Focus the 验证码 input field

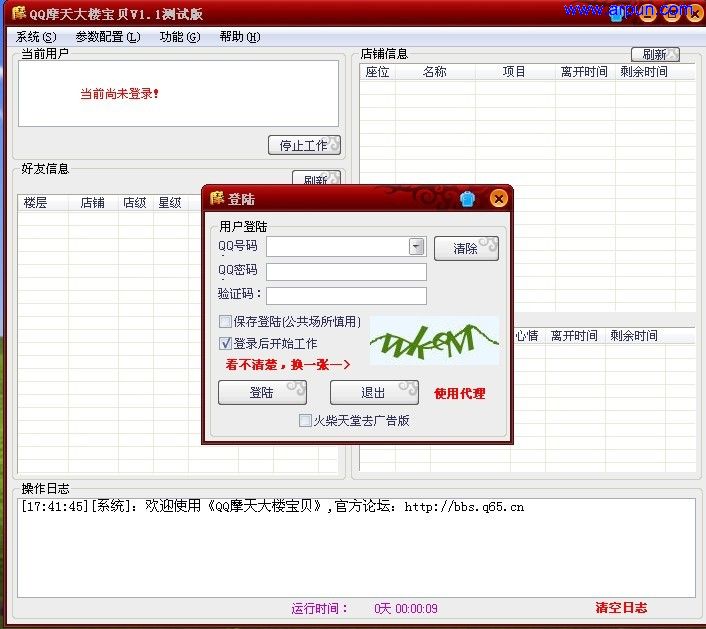pyautogui.click(x=346, y=296)
